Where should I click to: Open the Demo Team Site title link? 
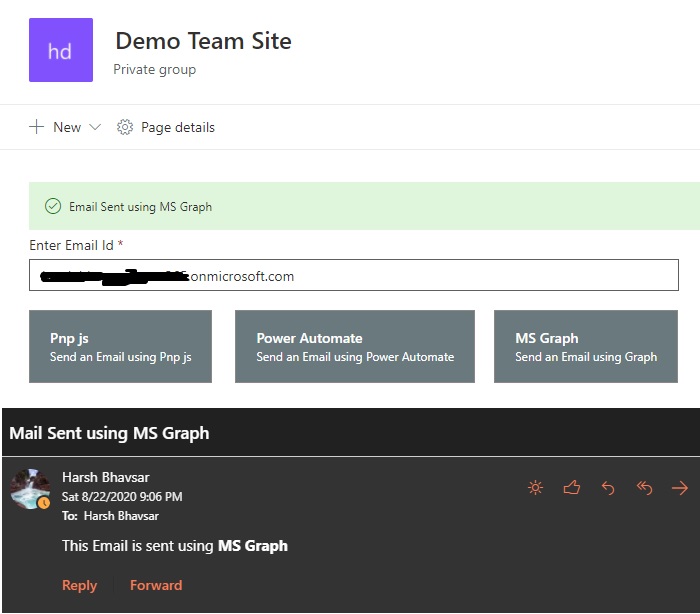(x=203, y=41)
